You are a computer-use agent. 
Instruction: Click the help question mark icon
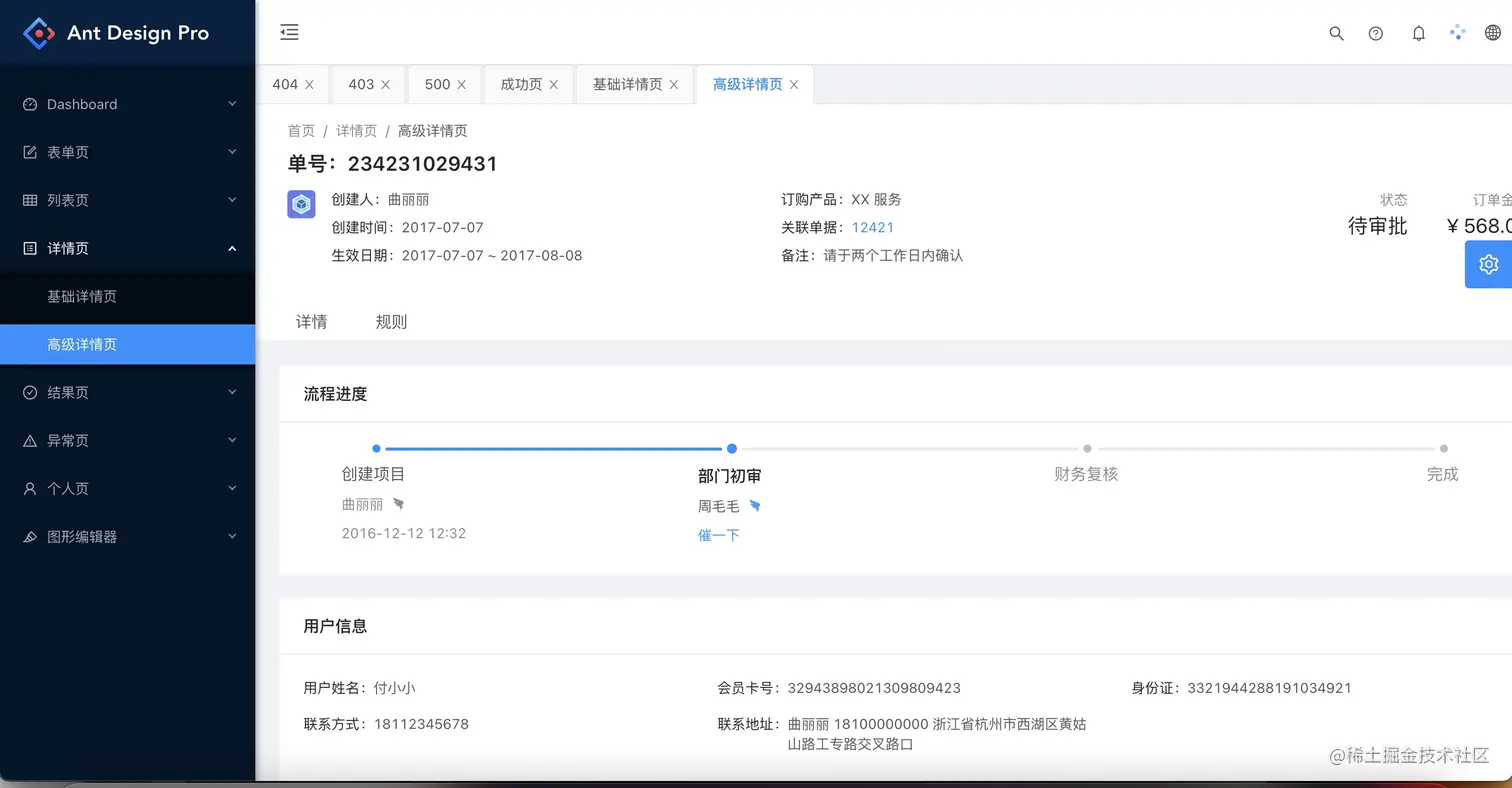pyautogui.click(x=1376, y=33)
